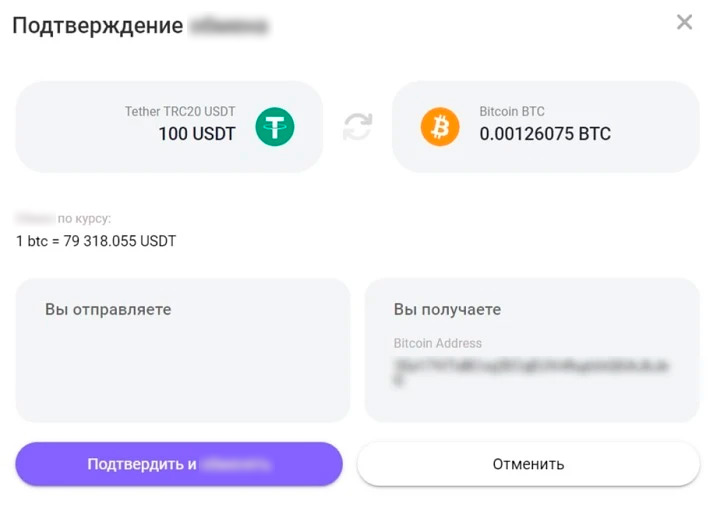717x515 pixels.
Task: Click the "Вы получаете" heading
Action: (x=447, y=310)
